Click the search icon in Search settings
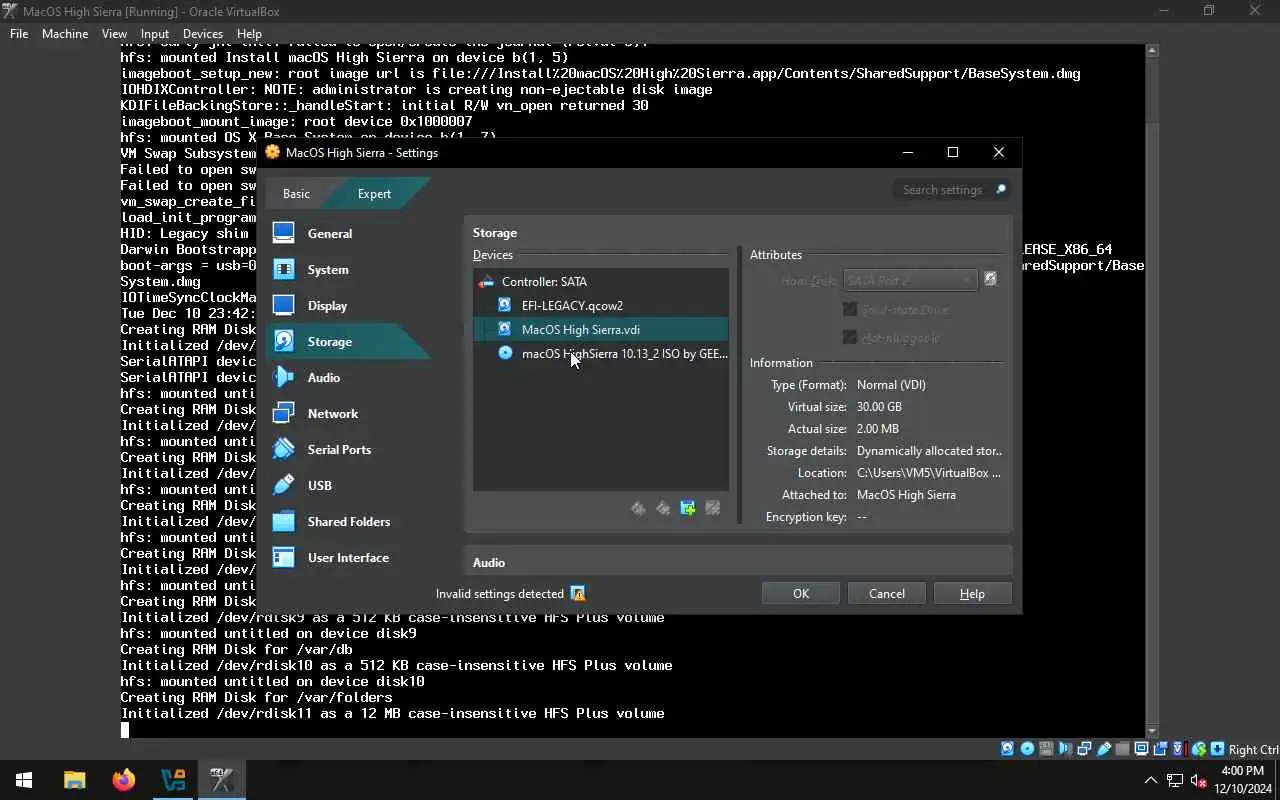1280x800 pixels. (999, 189)
